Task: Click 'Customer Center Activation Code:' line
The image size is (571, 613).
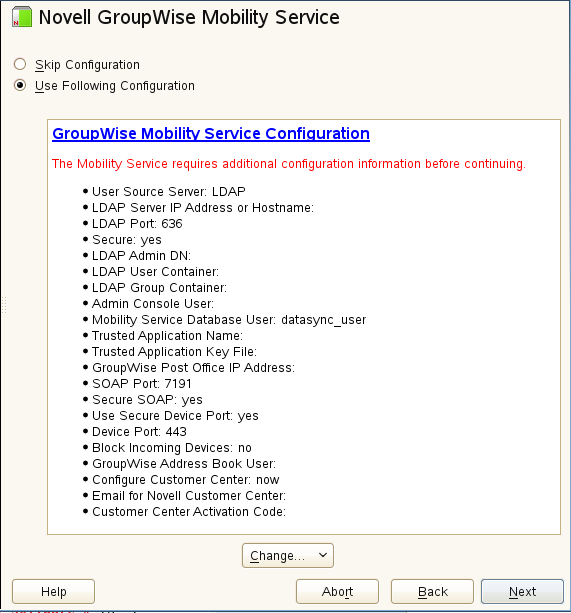Action: [x=189, y=512]
